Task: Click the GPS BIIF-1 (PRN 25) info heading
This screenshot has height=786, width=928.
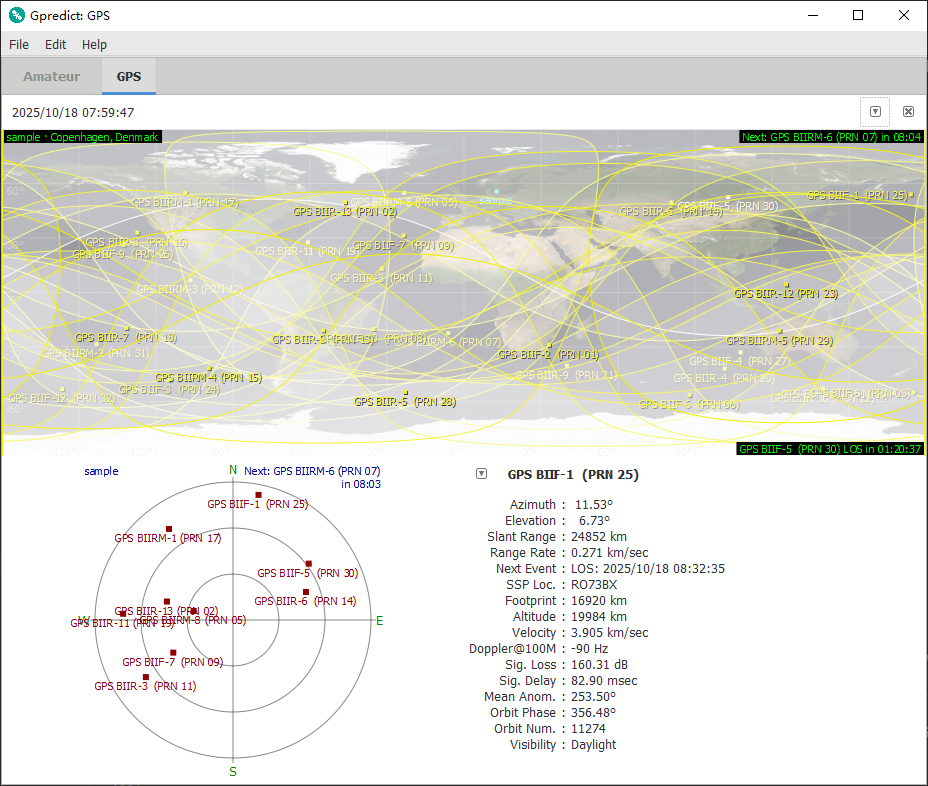Action: pyautogui.click(x=573, y=475)
